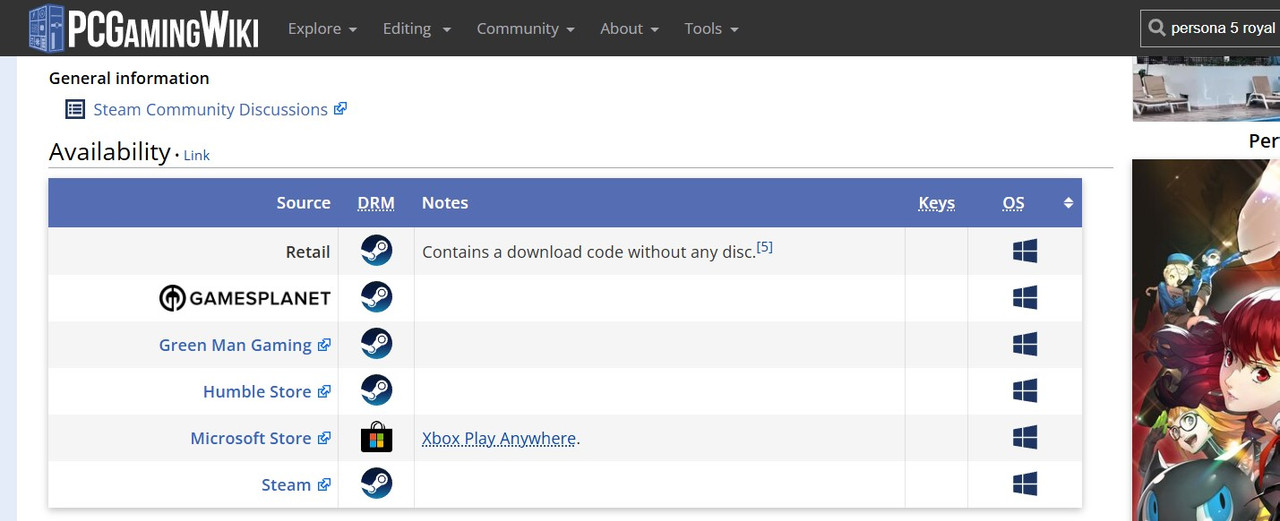
Task: Click the Windows icon in Steam row
Action: [x=1025, y=484]
